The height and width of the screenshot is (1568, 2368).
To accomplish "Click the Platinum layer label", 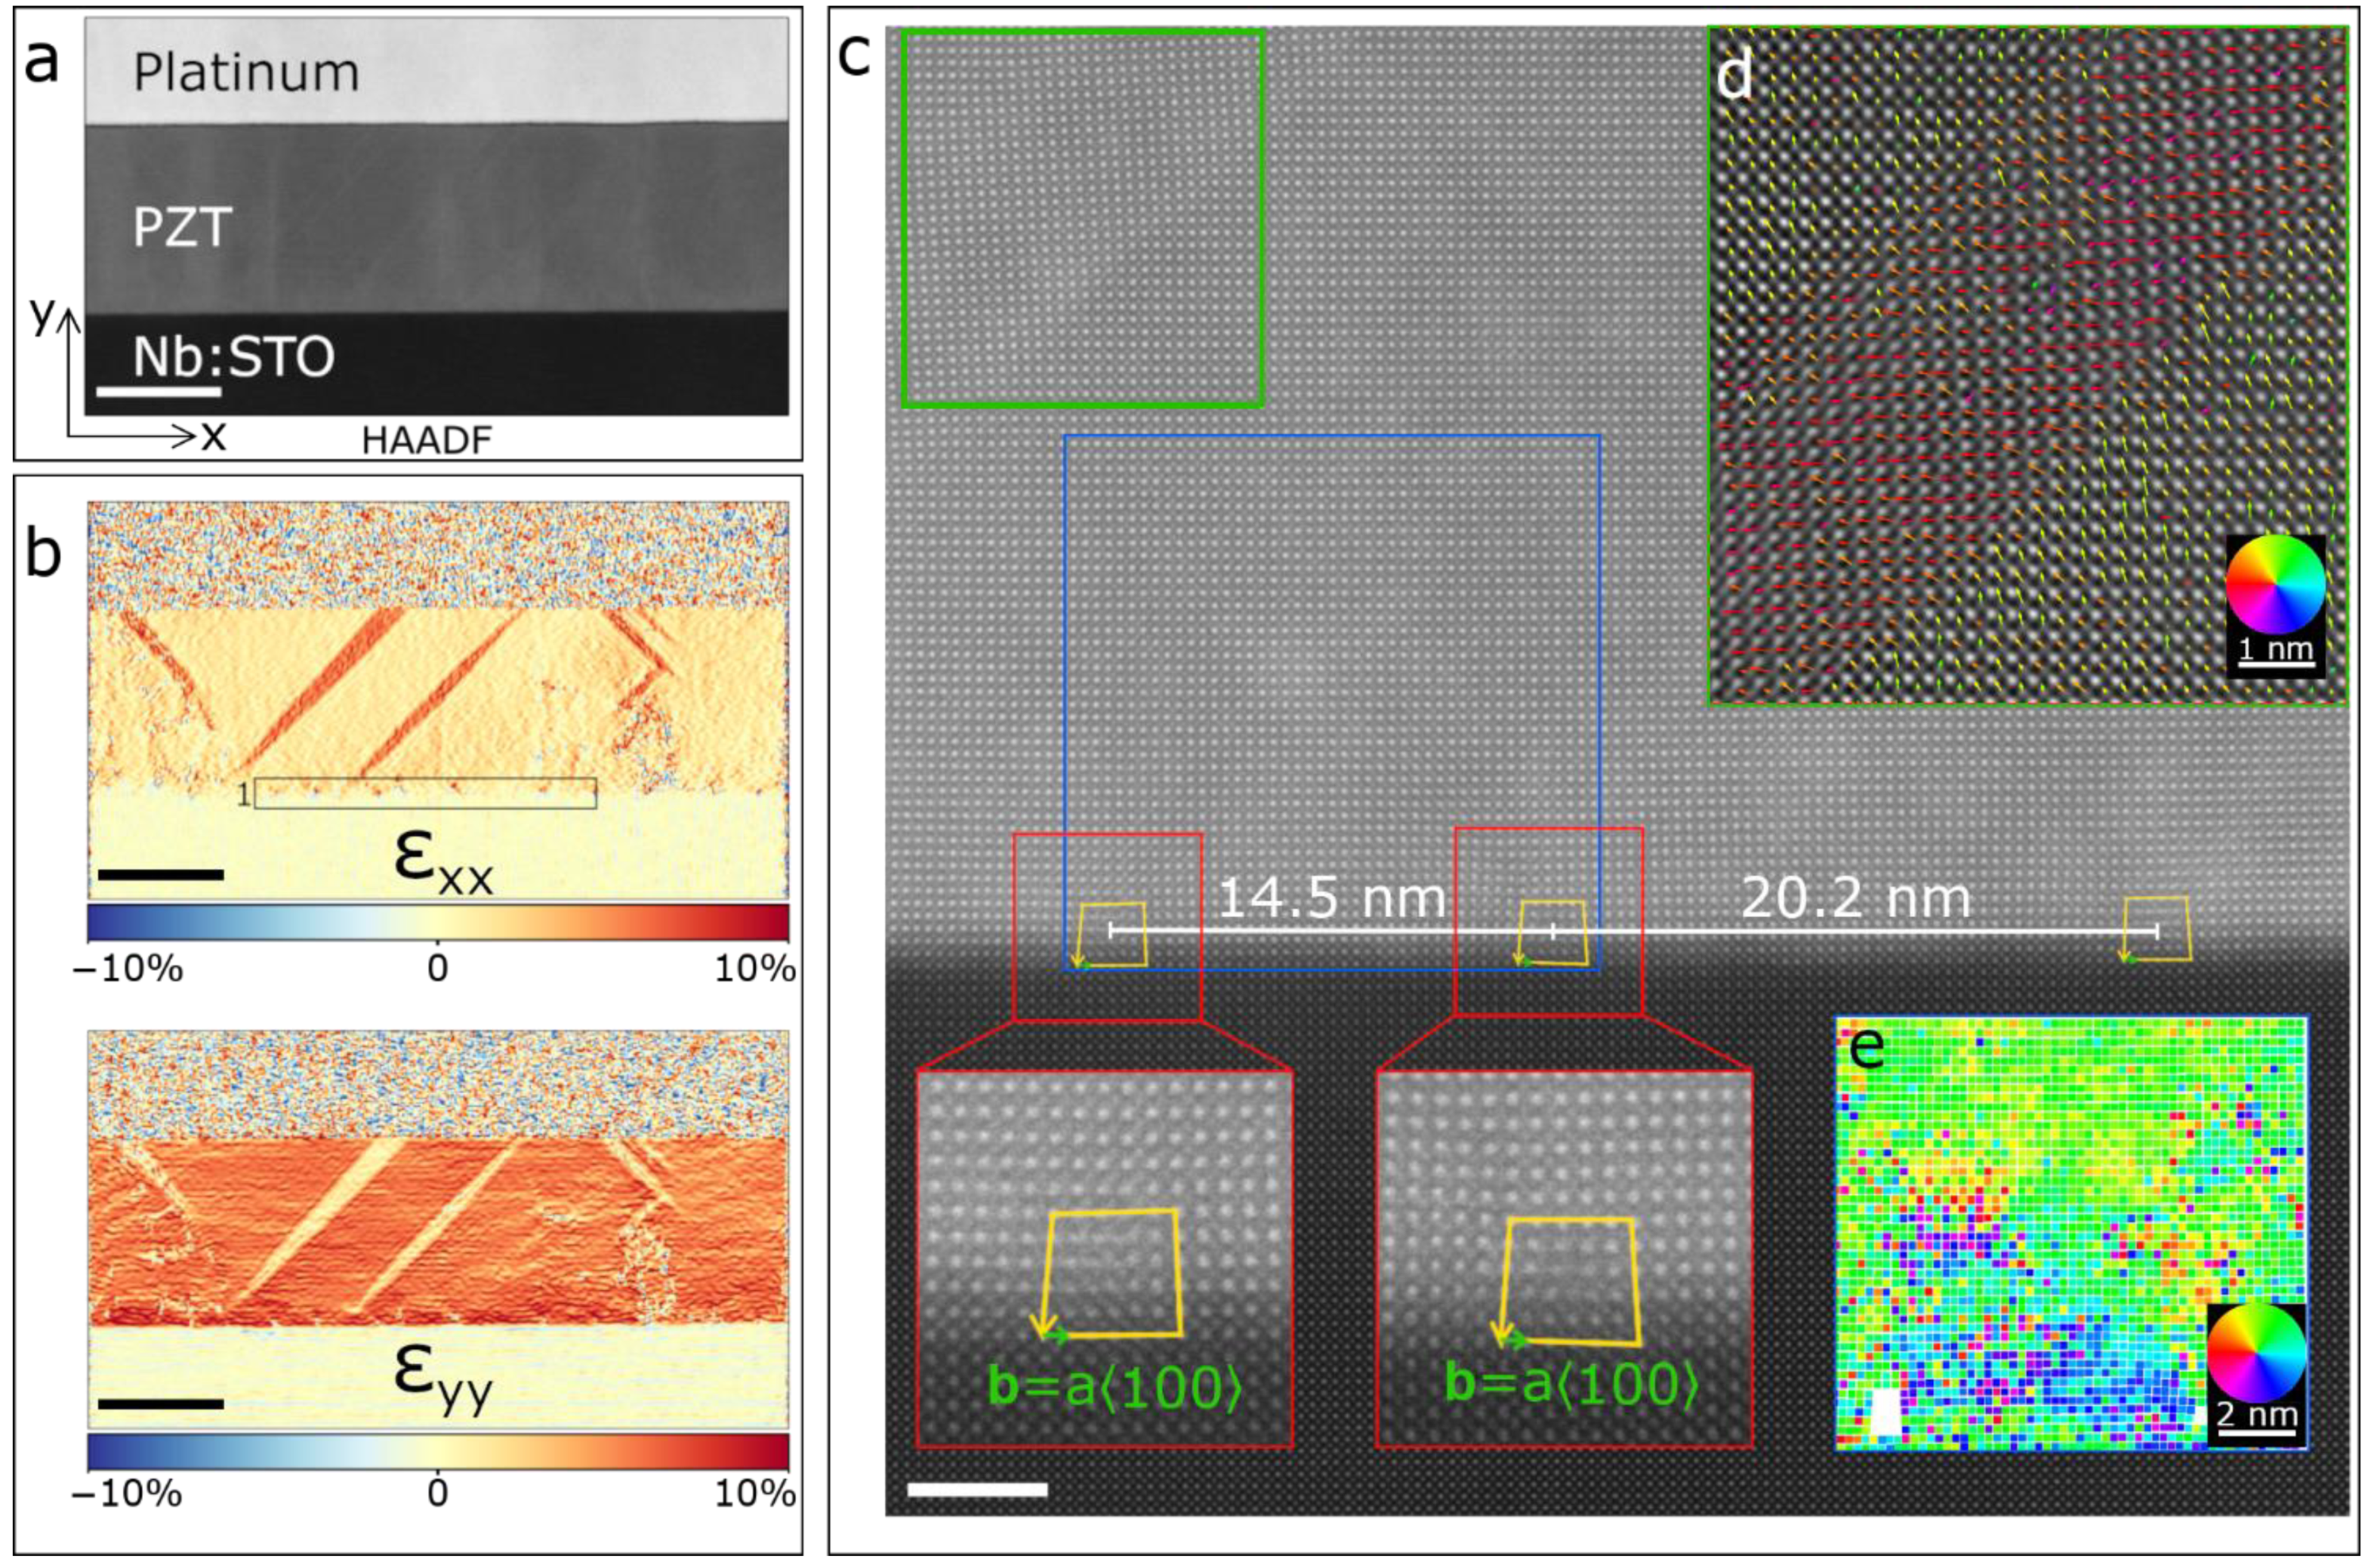I will (x=246, y=73).
